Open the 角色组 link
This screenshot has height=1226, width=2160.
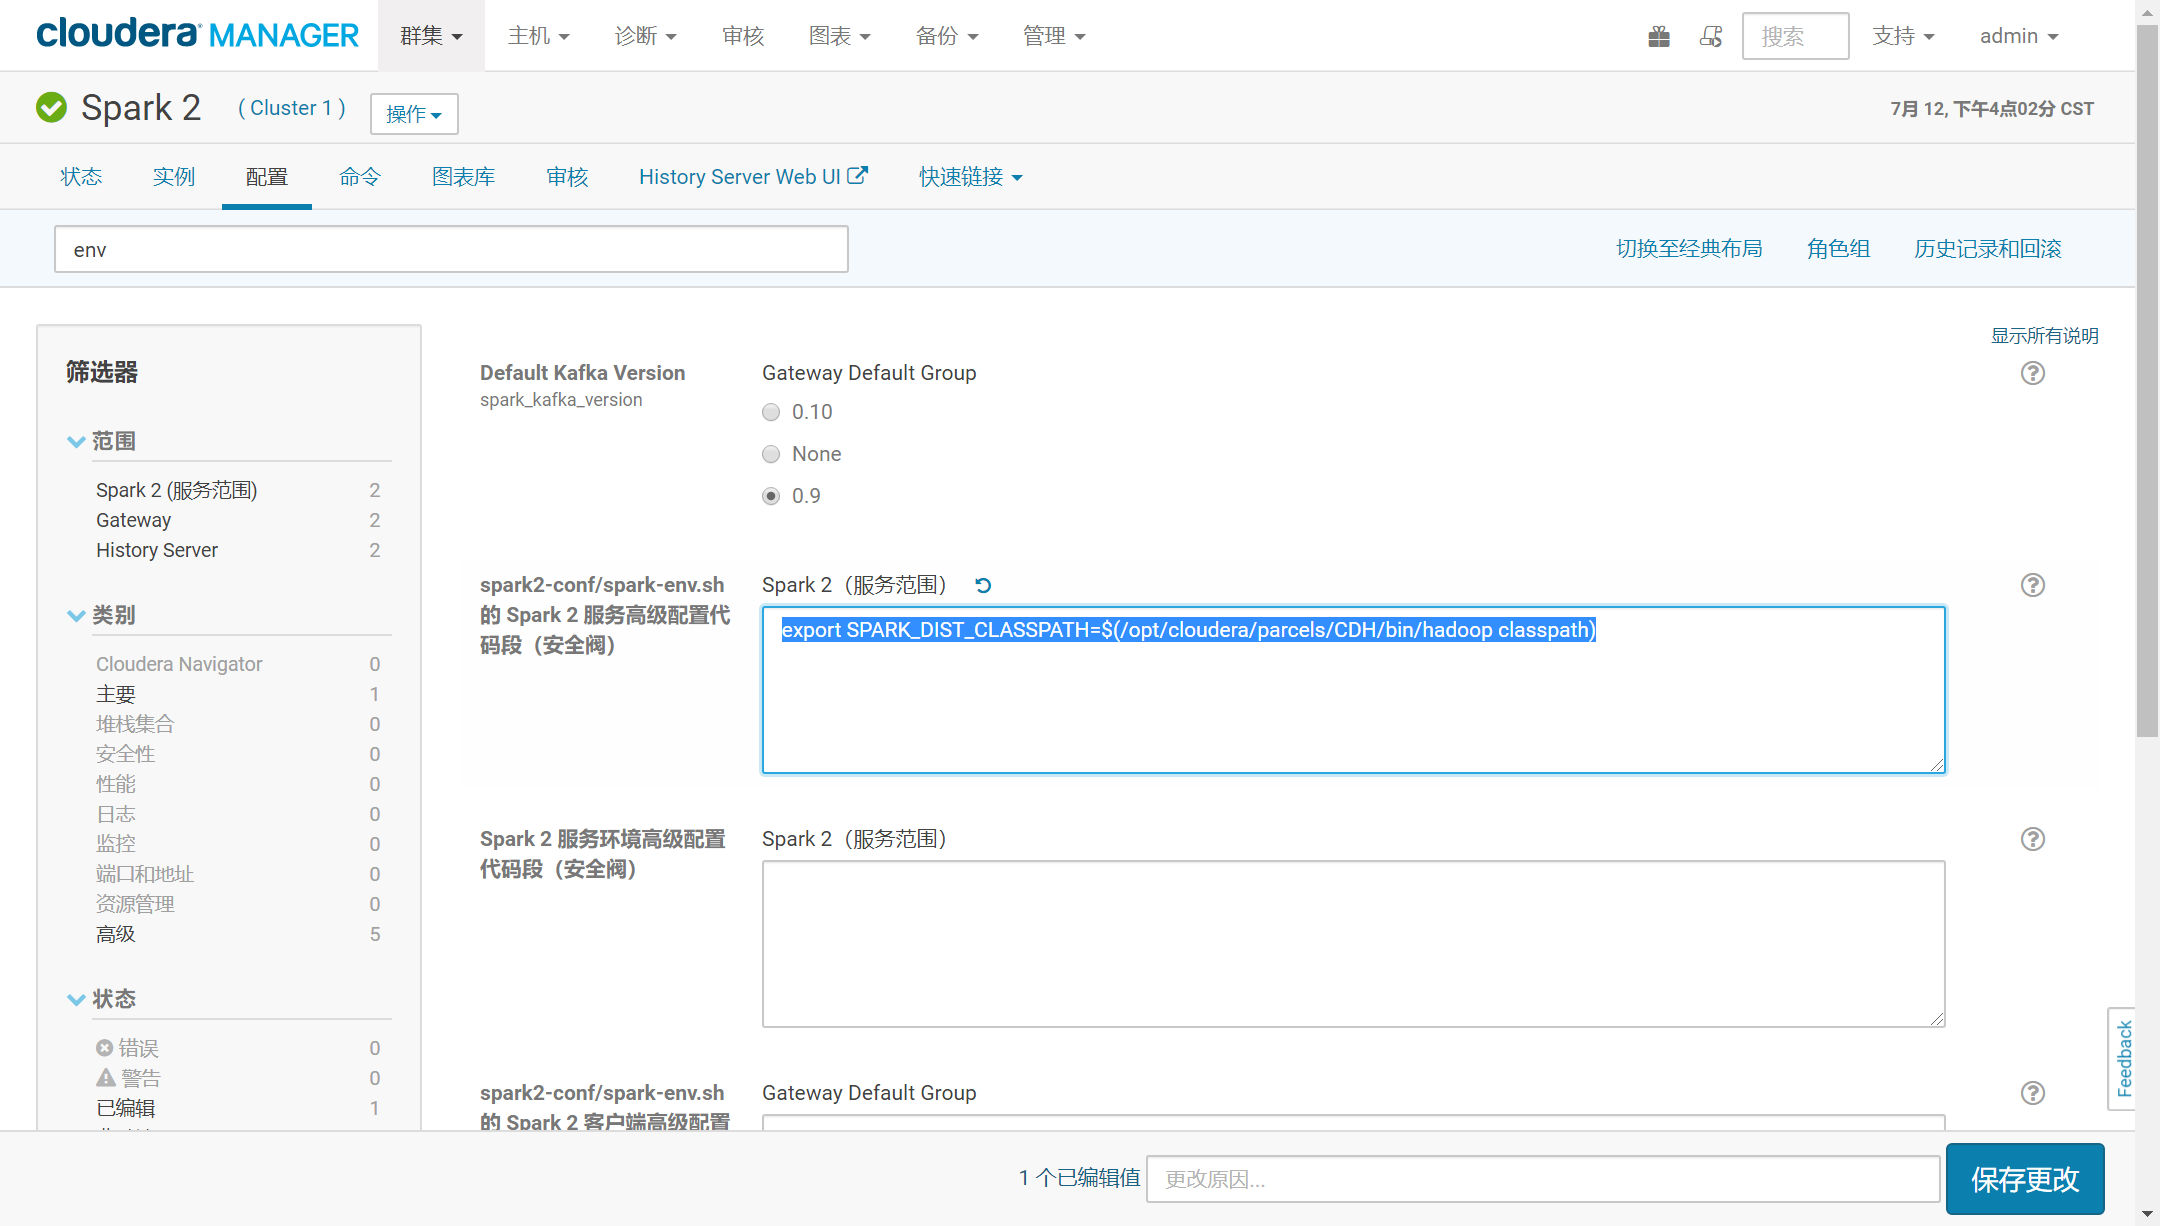click(x=1838, y=248)
